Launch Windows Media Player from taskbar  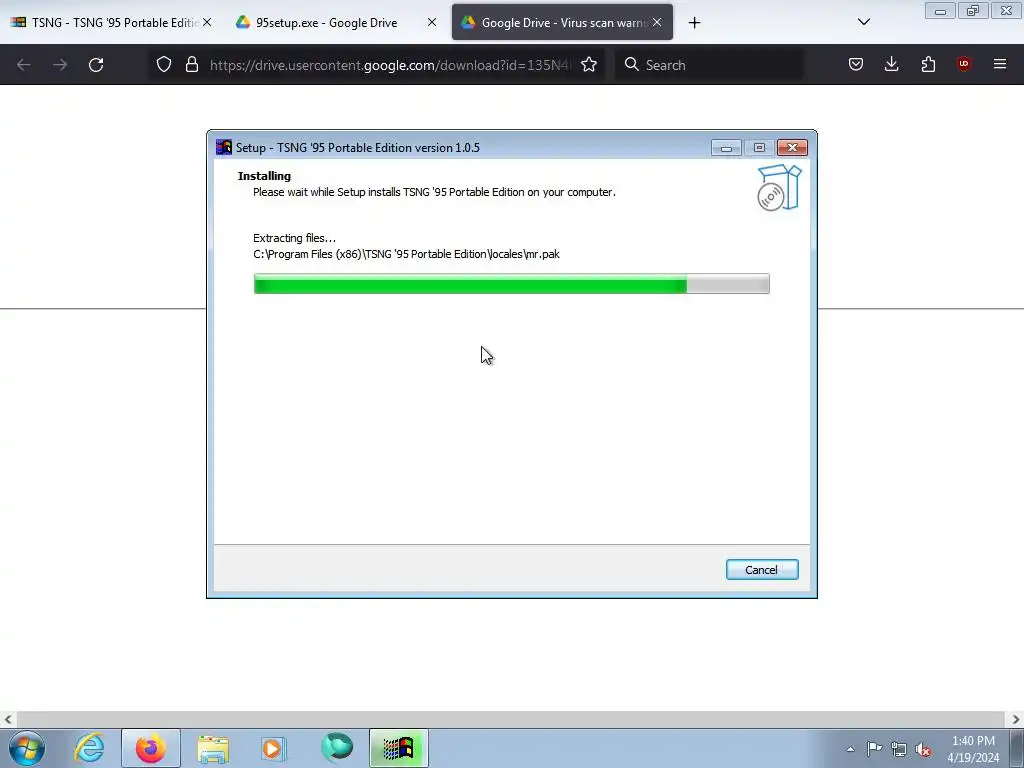point(274,748)
